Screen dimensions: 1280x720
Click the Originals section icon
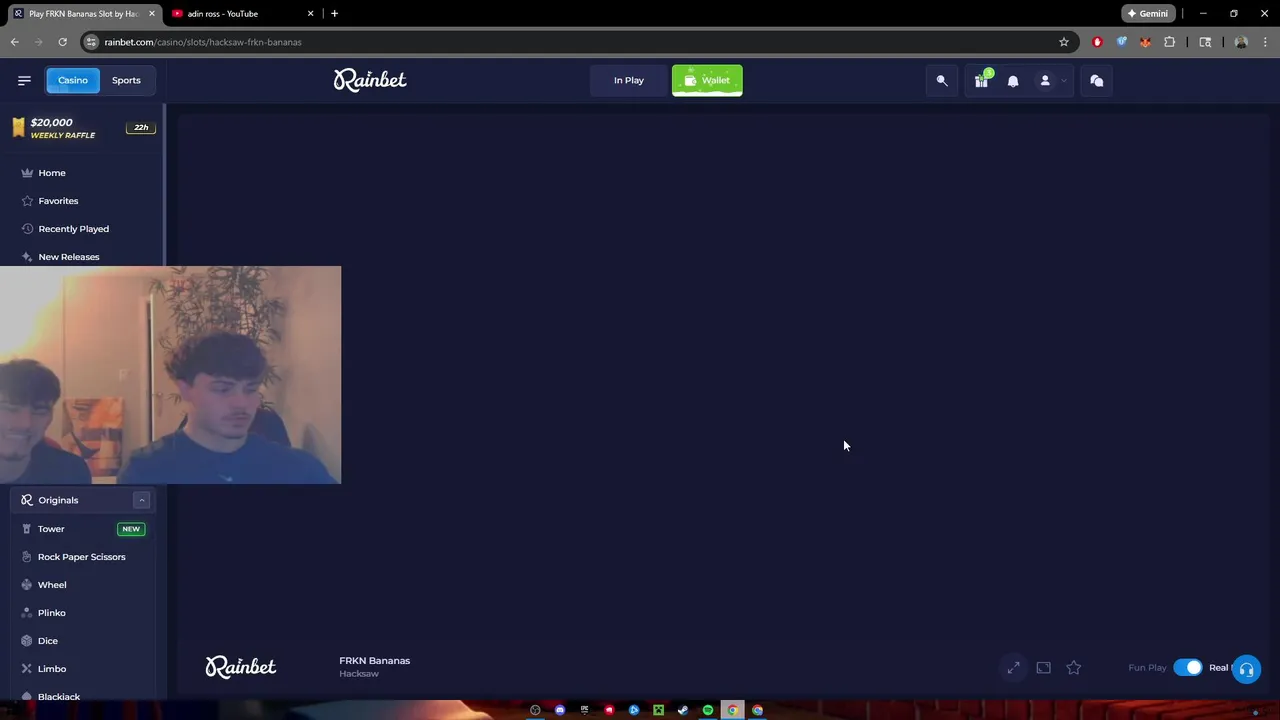27,500
